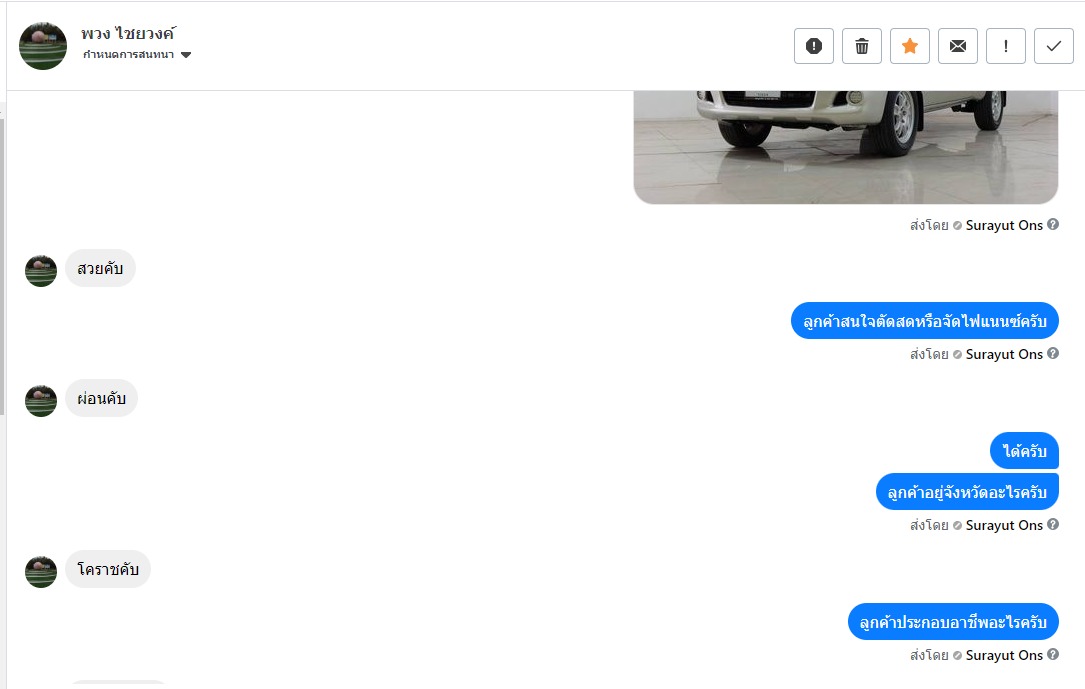
Task: Open พวง ไชยวงค์ profile picture in header
Action: (x=43, y=46)
